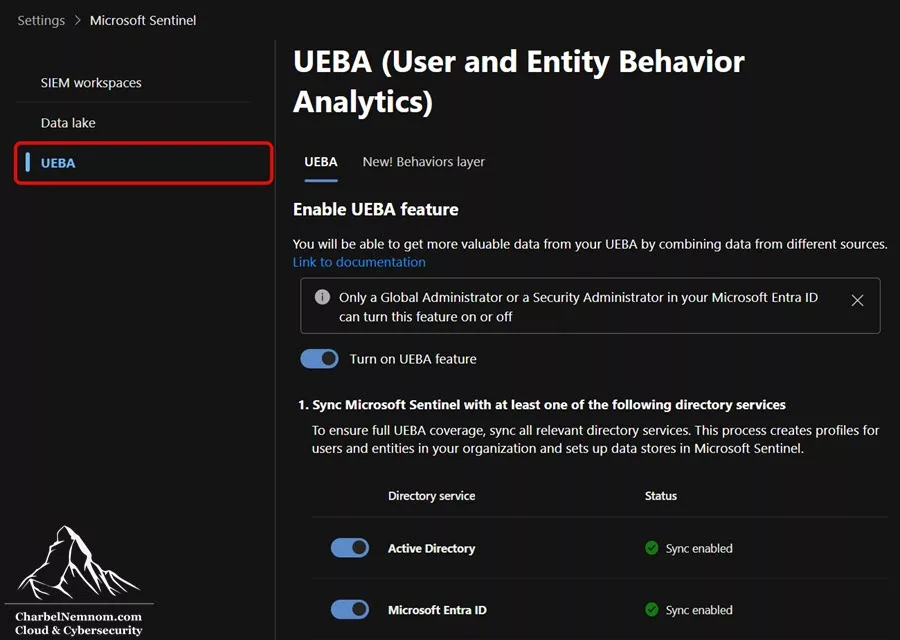Select Data lake in the sidebar

(x=68, y=123)
